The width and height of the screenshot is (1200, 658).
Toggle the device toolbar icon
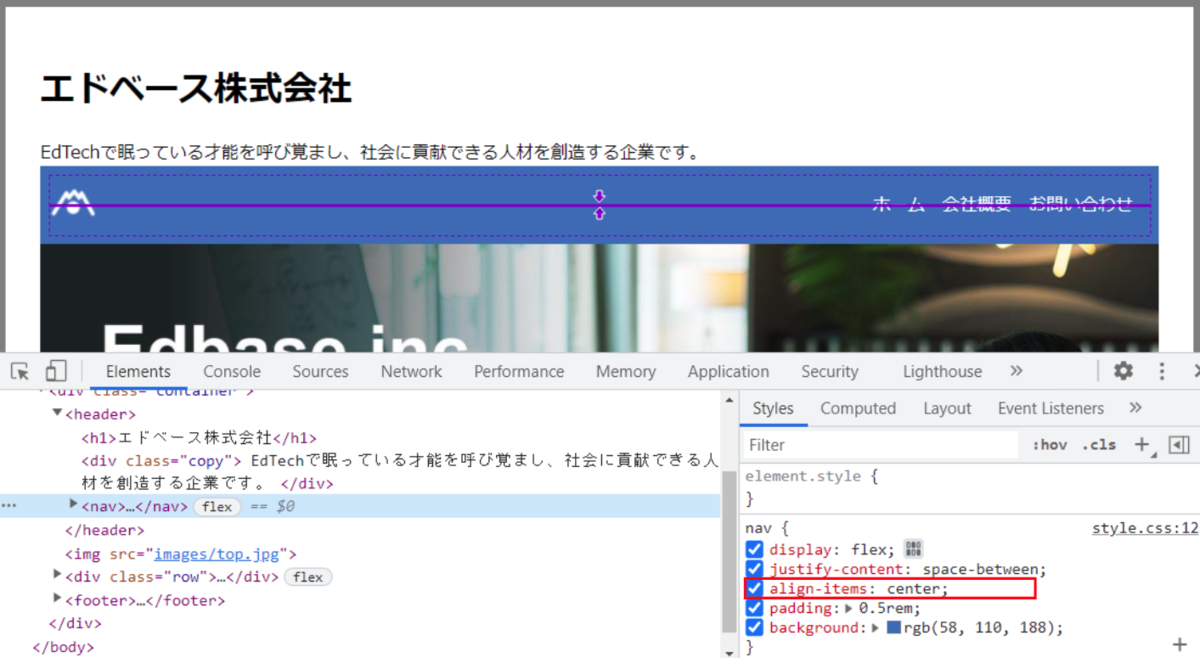[56, 371]
